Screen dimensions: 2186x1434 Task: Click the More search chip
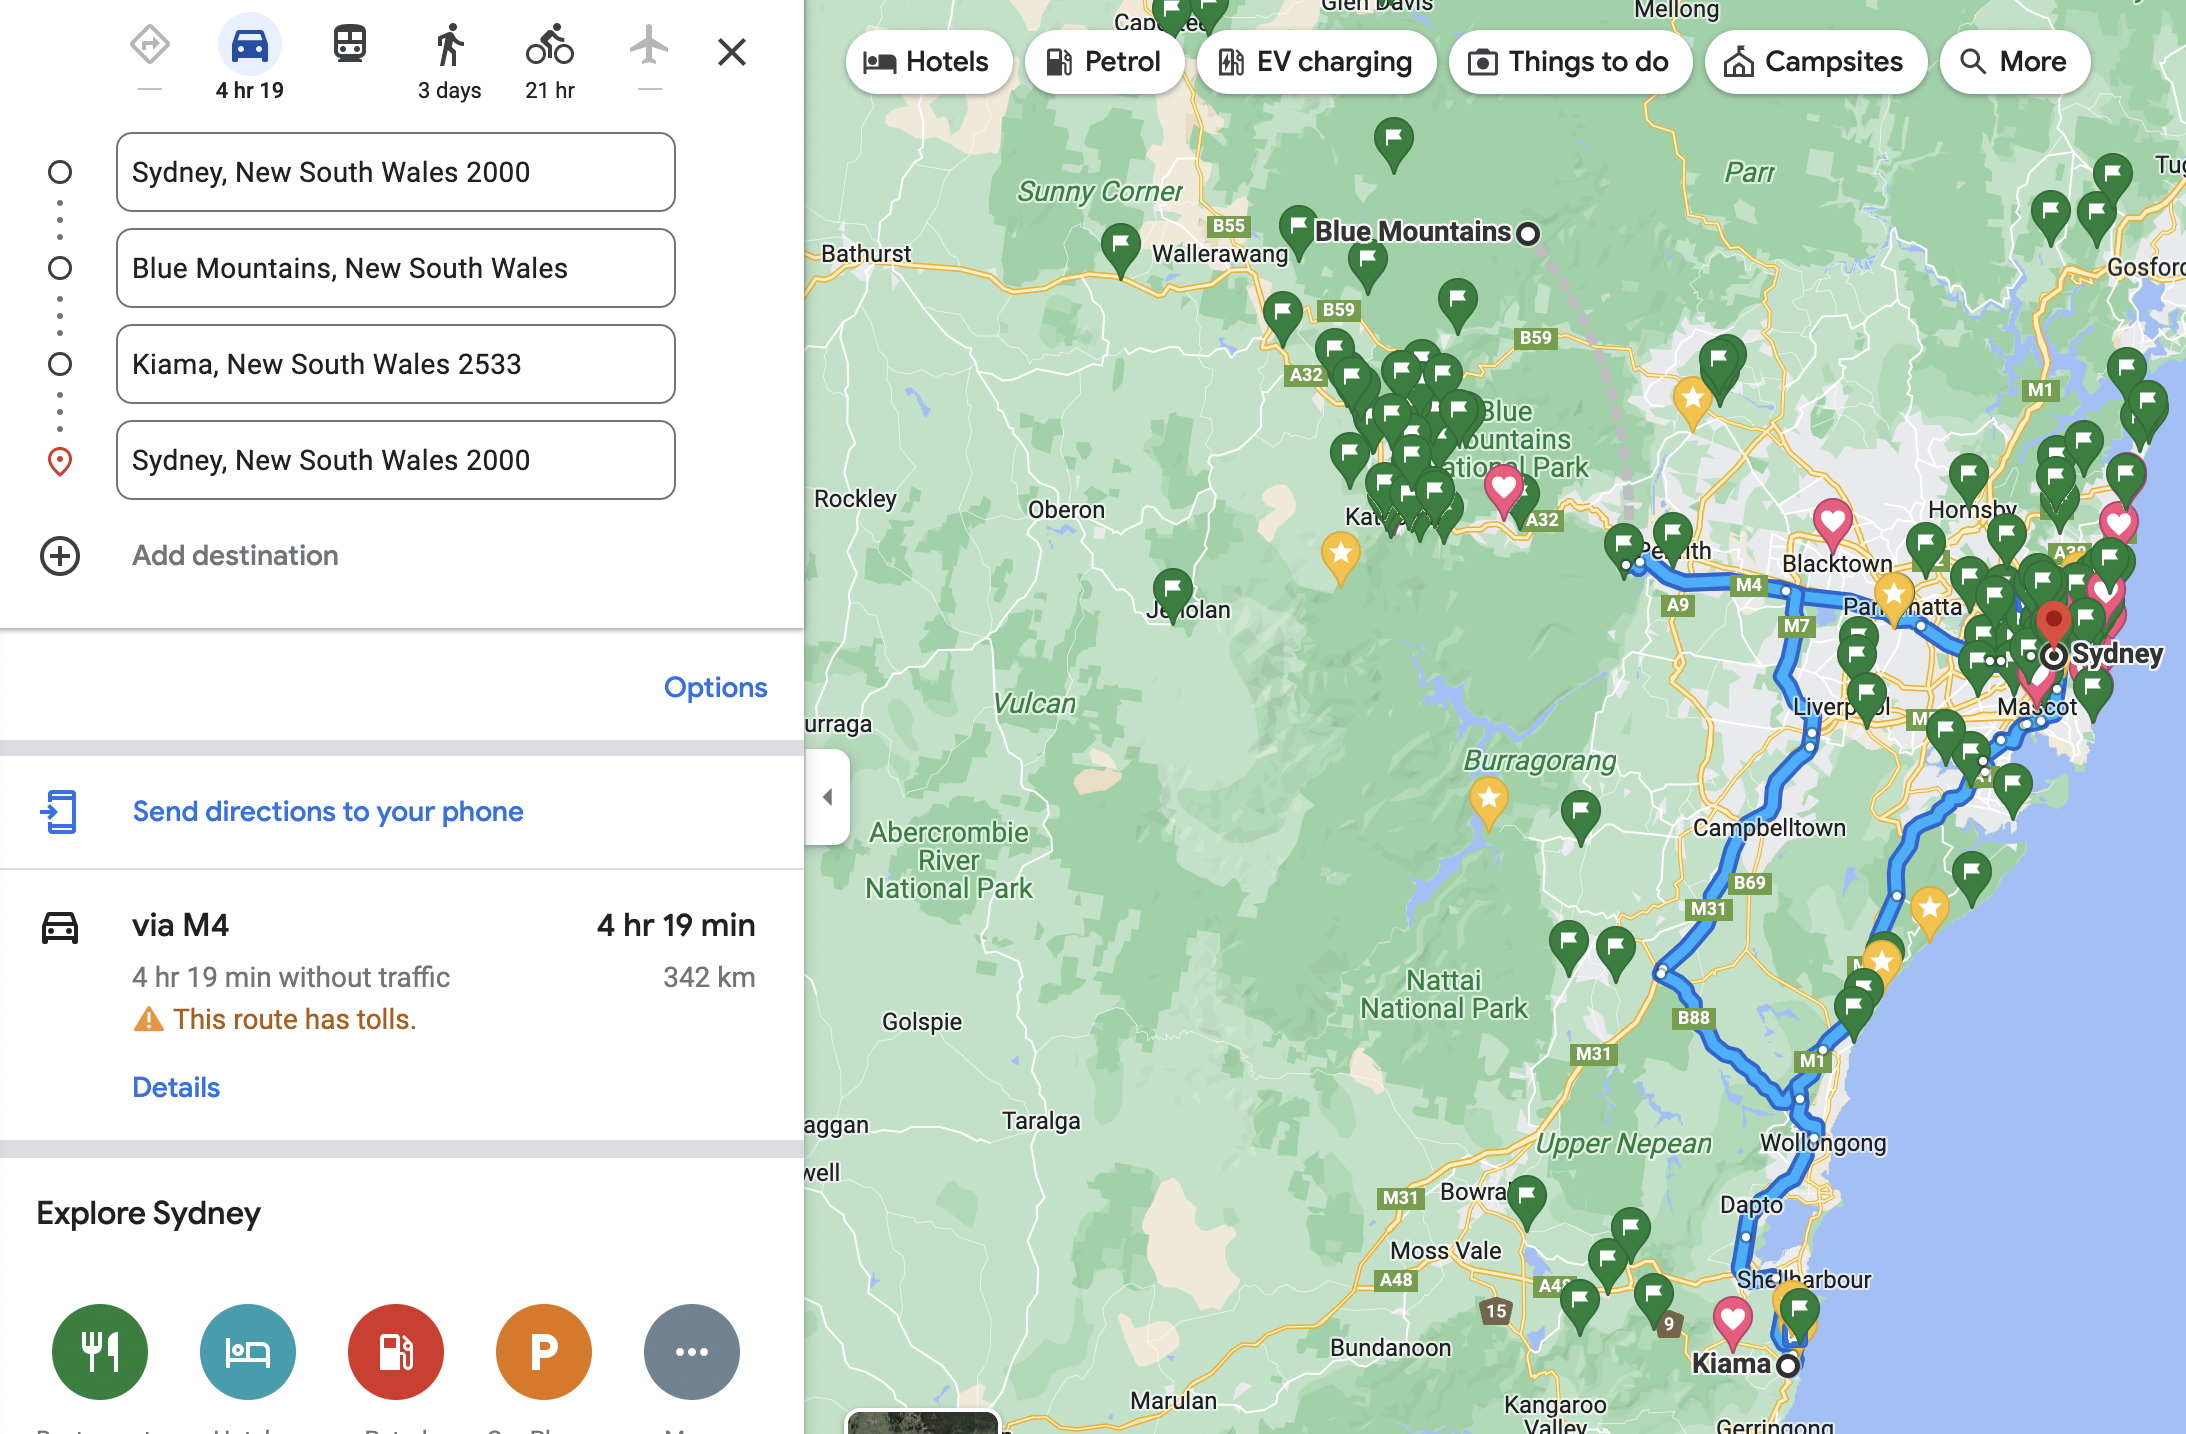click(x=2014, y=62)
